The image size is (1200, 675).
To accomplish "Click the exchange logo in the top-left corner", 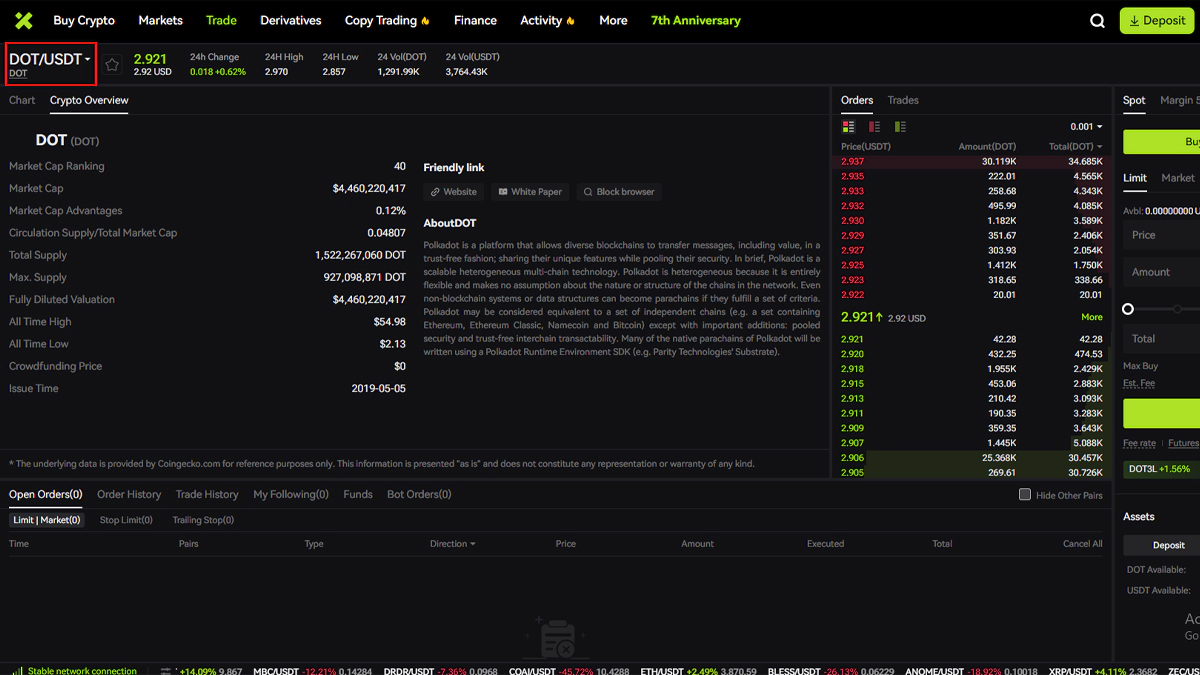I will tap(24, 20).
